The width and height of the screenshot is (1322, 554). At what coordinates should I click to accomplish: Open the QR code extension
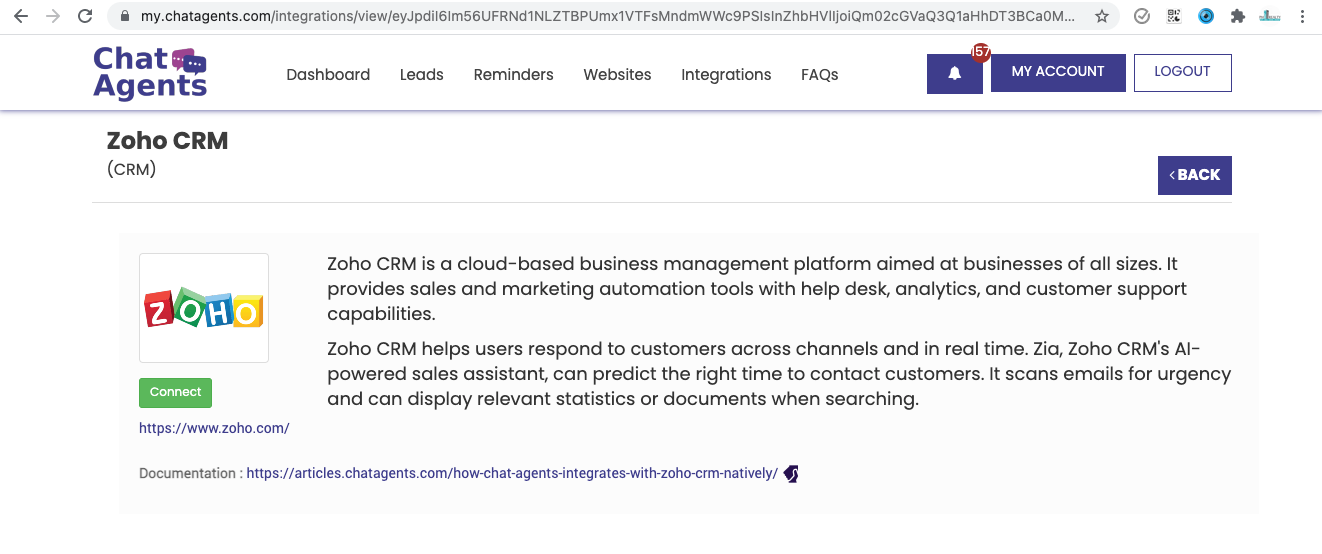(x=1174, y=16)
